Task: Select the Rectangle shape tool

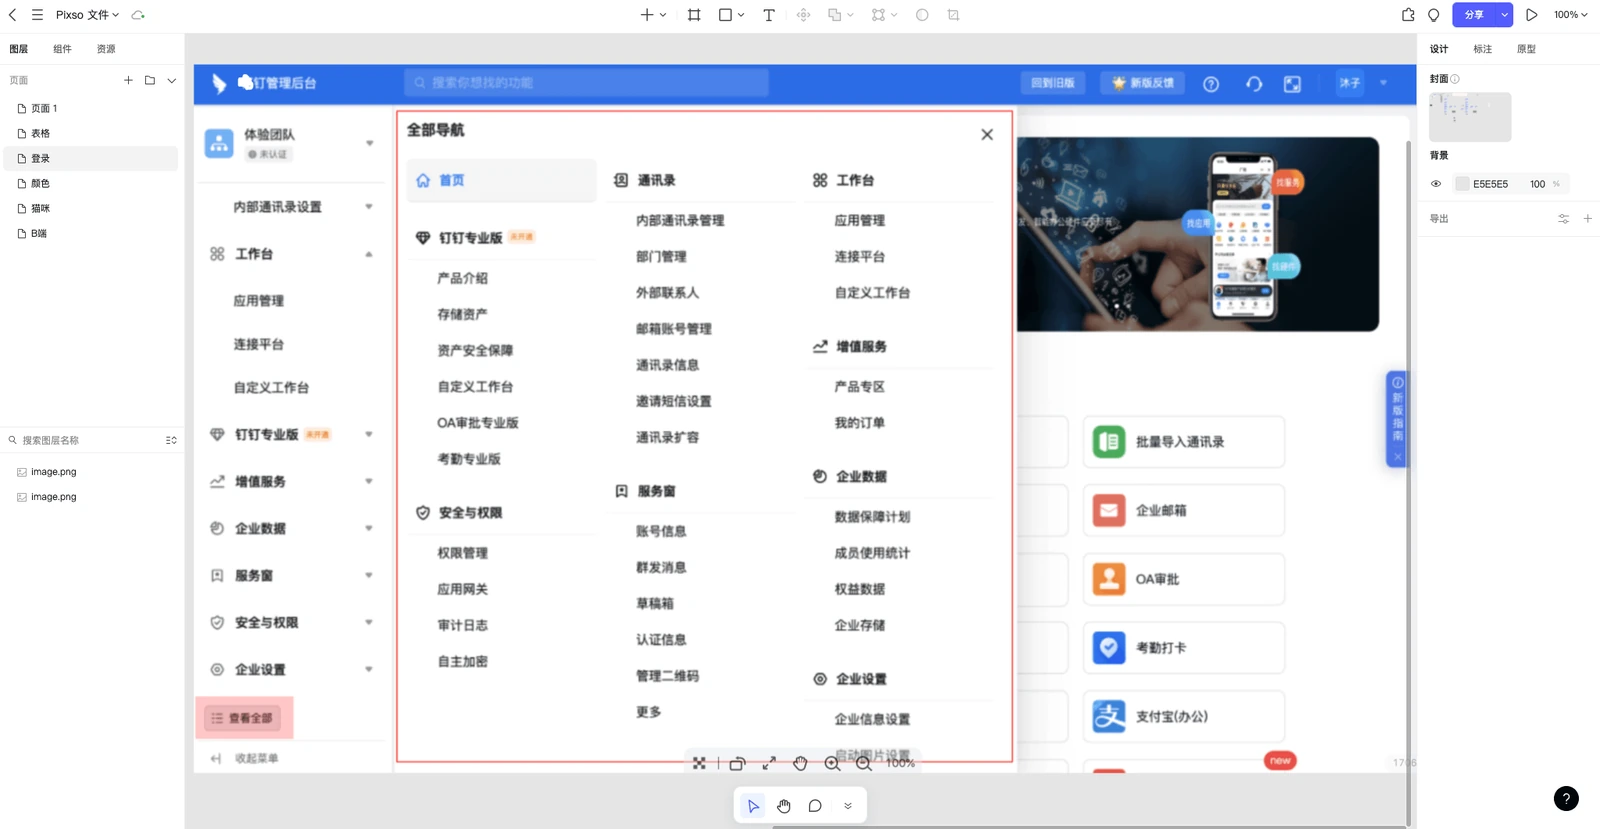Action: [x=726, y=15]
